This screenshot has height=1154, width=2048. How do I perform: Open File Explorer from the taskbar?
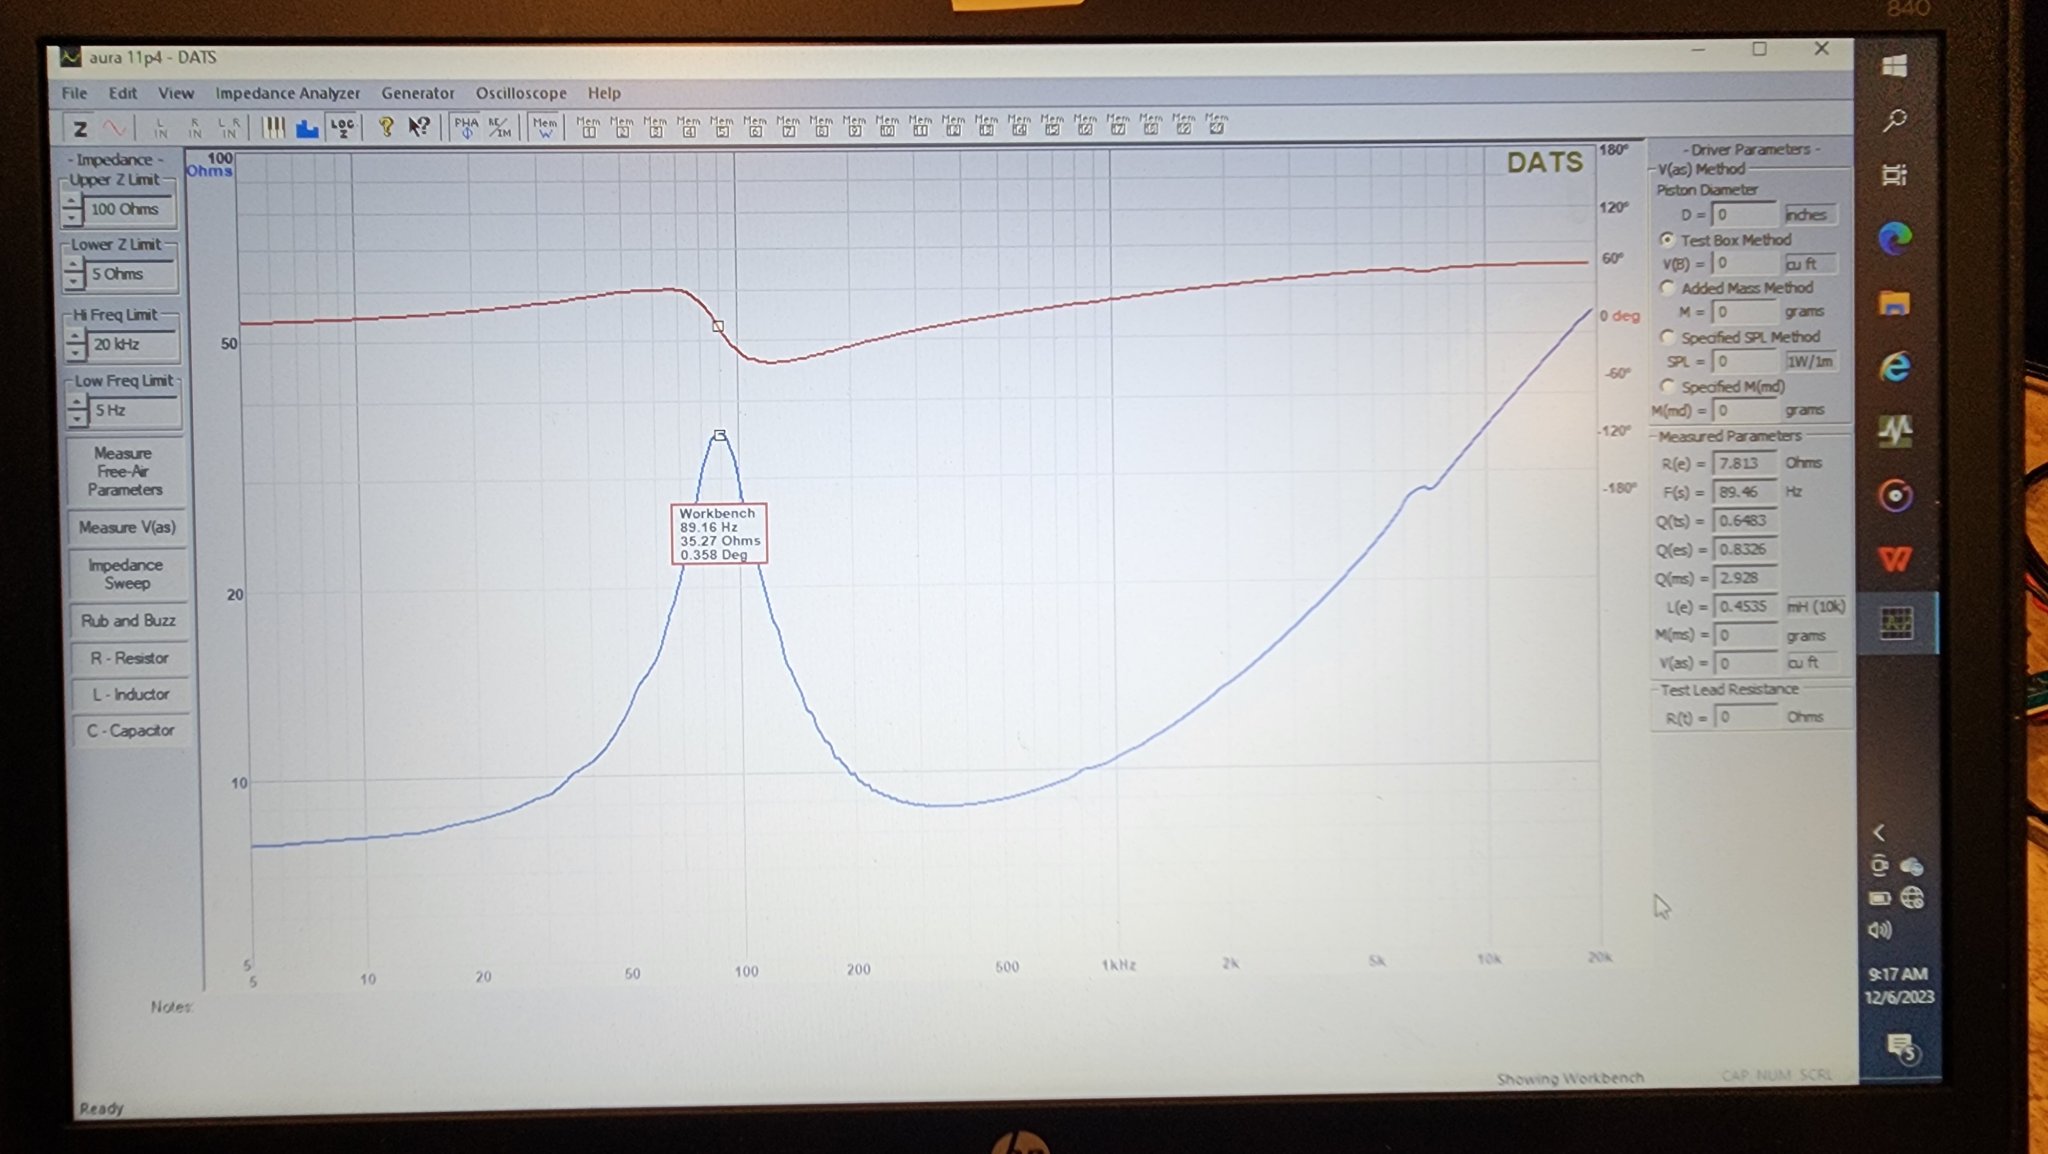point(1894,303)
